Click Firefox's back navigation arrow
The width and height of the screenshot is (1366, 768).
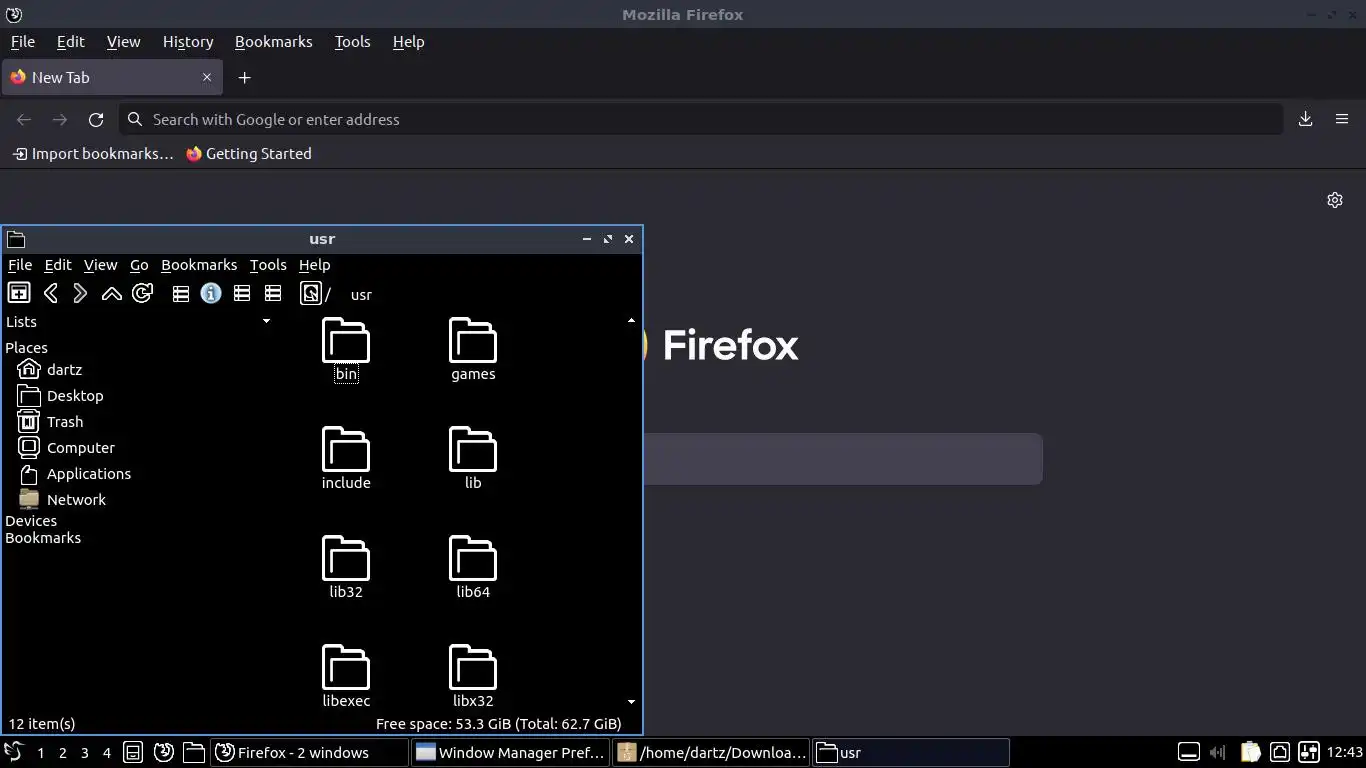point(24,119)
